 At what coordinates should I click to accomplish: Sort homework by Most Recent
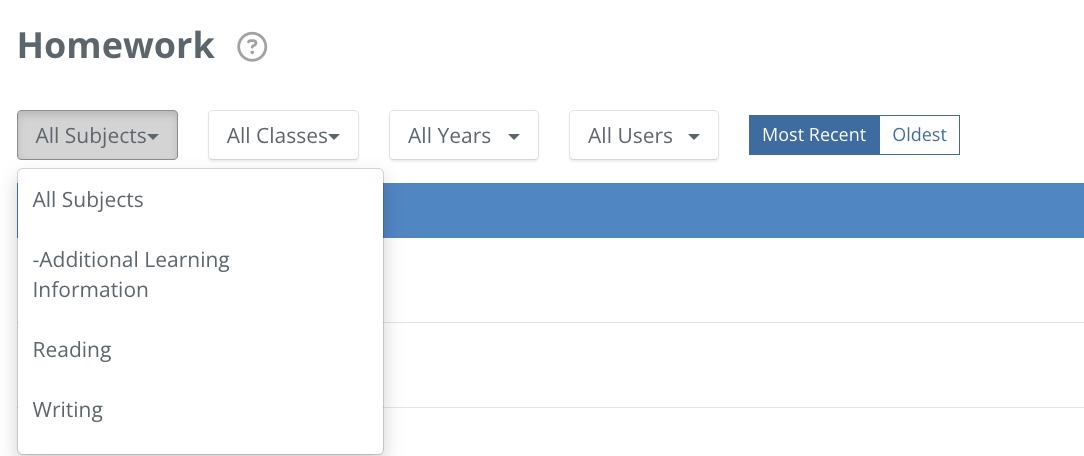(x=814, y=135)
